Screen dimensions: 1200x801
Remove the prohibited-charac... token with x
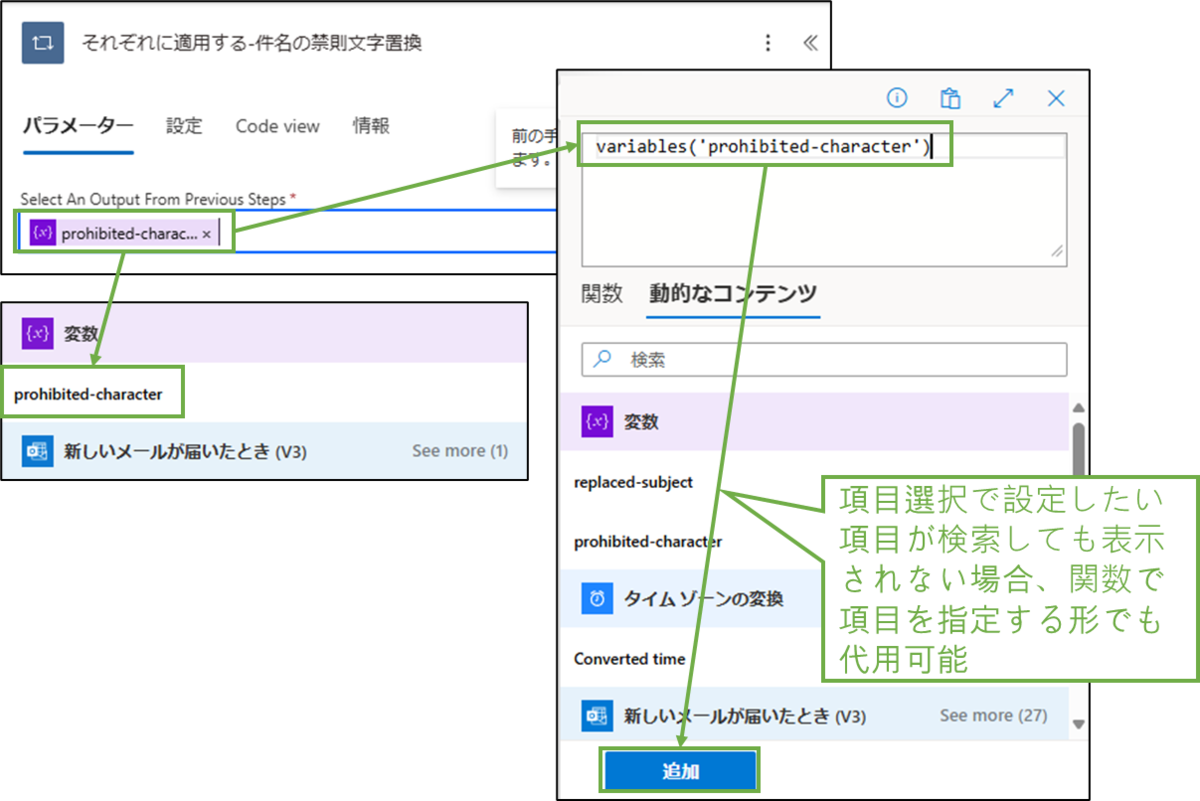pyautogui.click(x=206, y=233)
